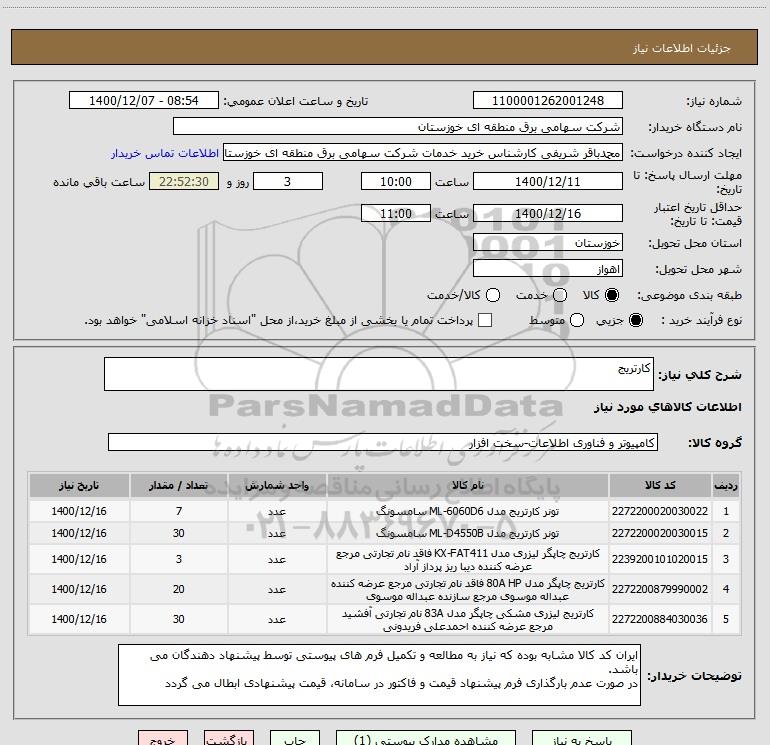Click product code 2272200020030022

coord(660,511)
